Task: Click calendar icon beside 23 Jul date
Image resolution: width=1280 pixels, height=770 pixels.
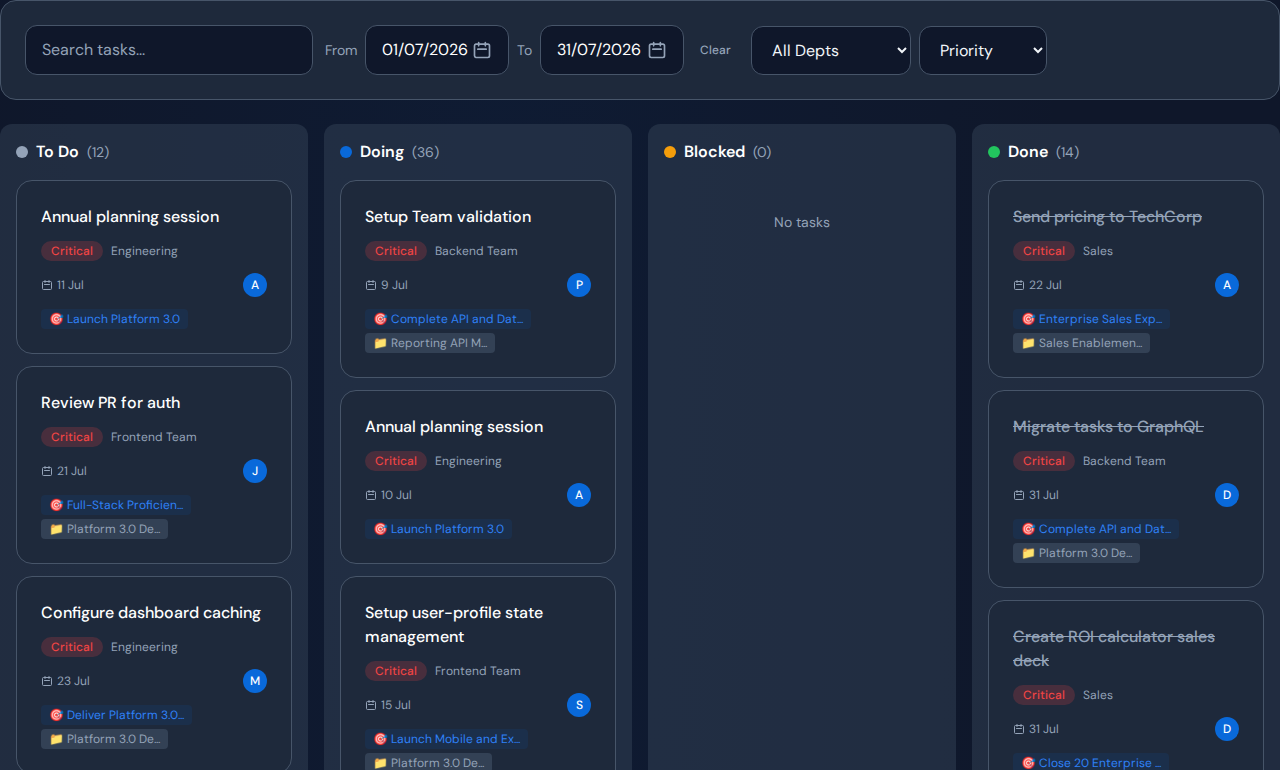Action: (47, 681)
